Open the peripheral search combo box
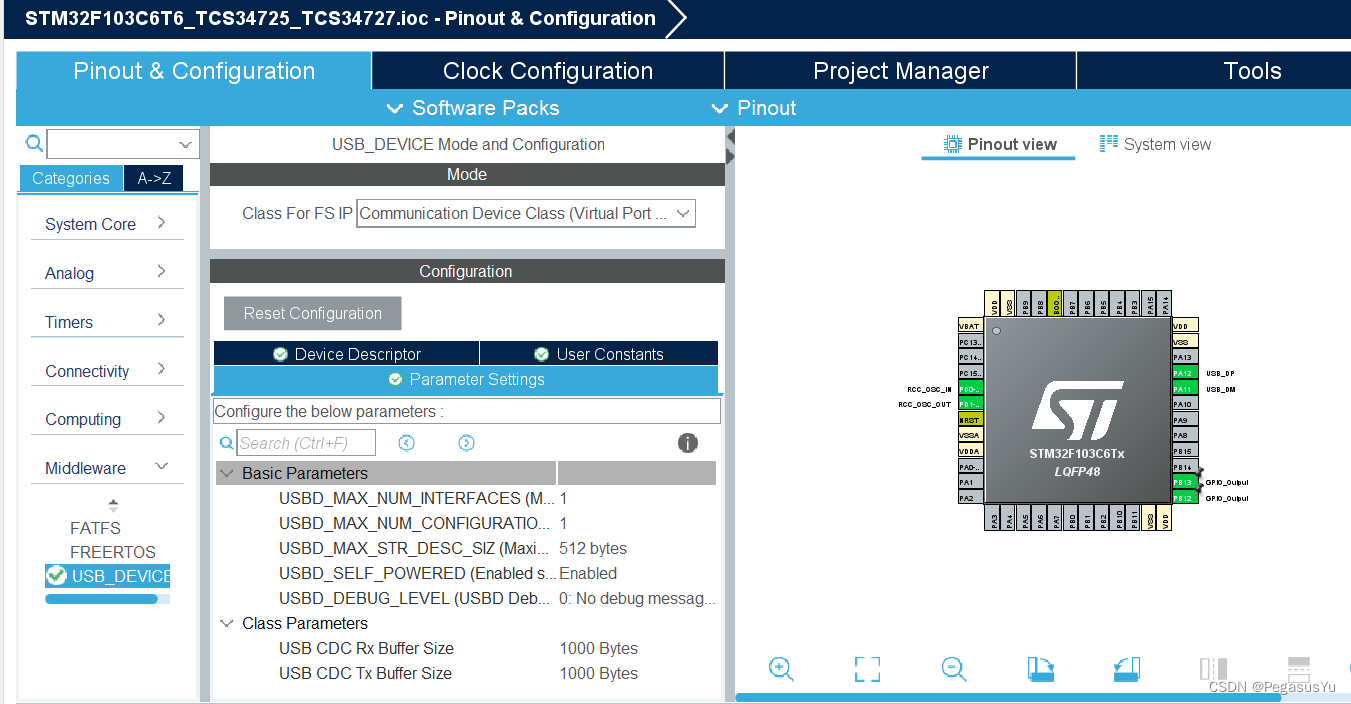This screenshot has width=1351, height=704. (x=123, y=144)
